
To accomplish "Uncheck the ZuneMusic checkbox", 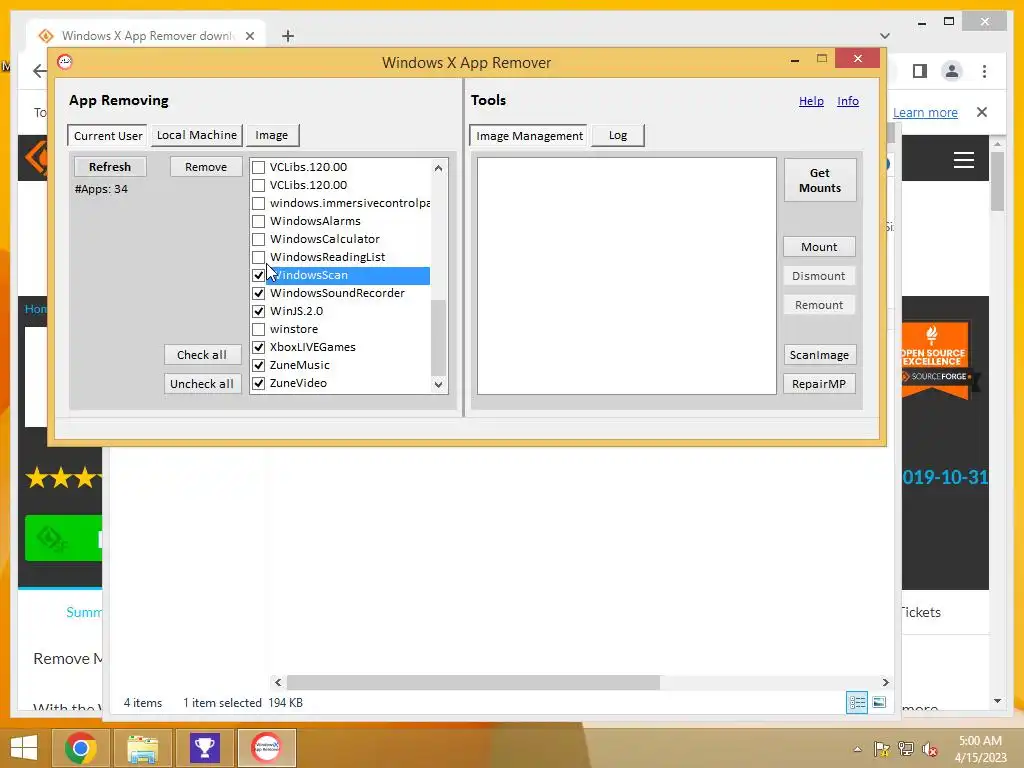I will 259,365.
